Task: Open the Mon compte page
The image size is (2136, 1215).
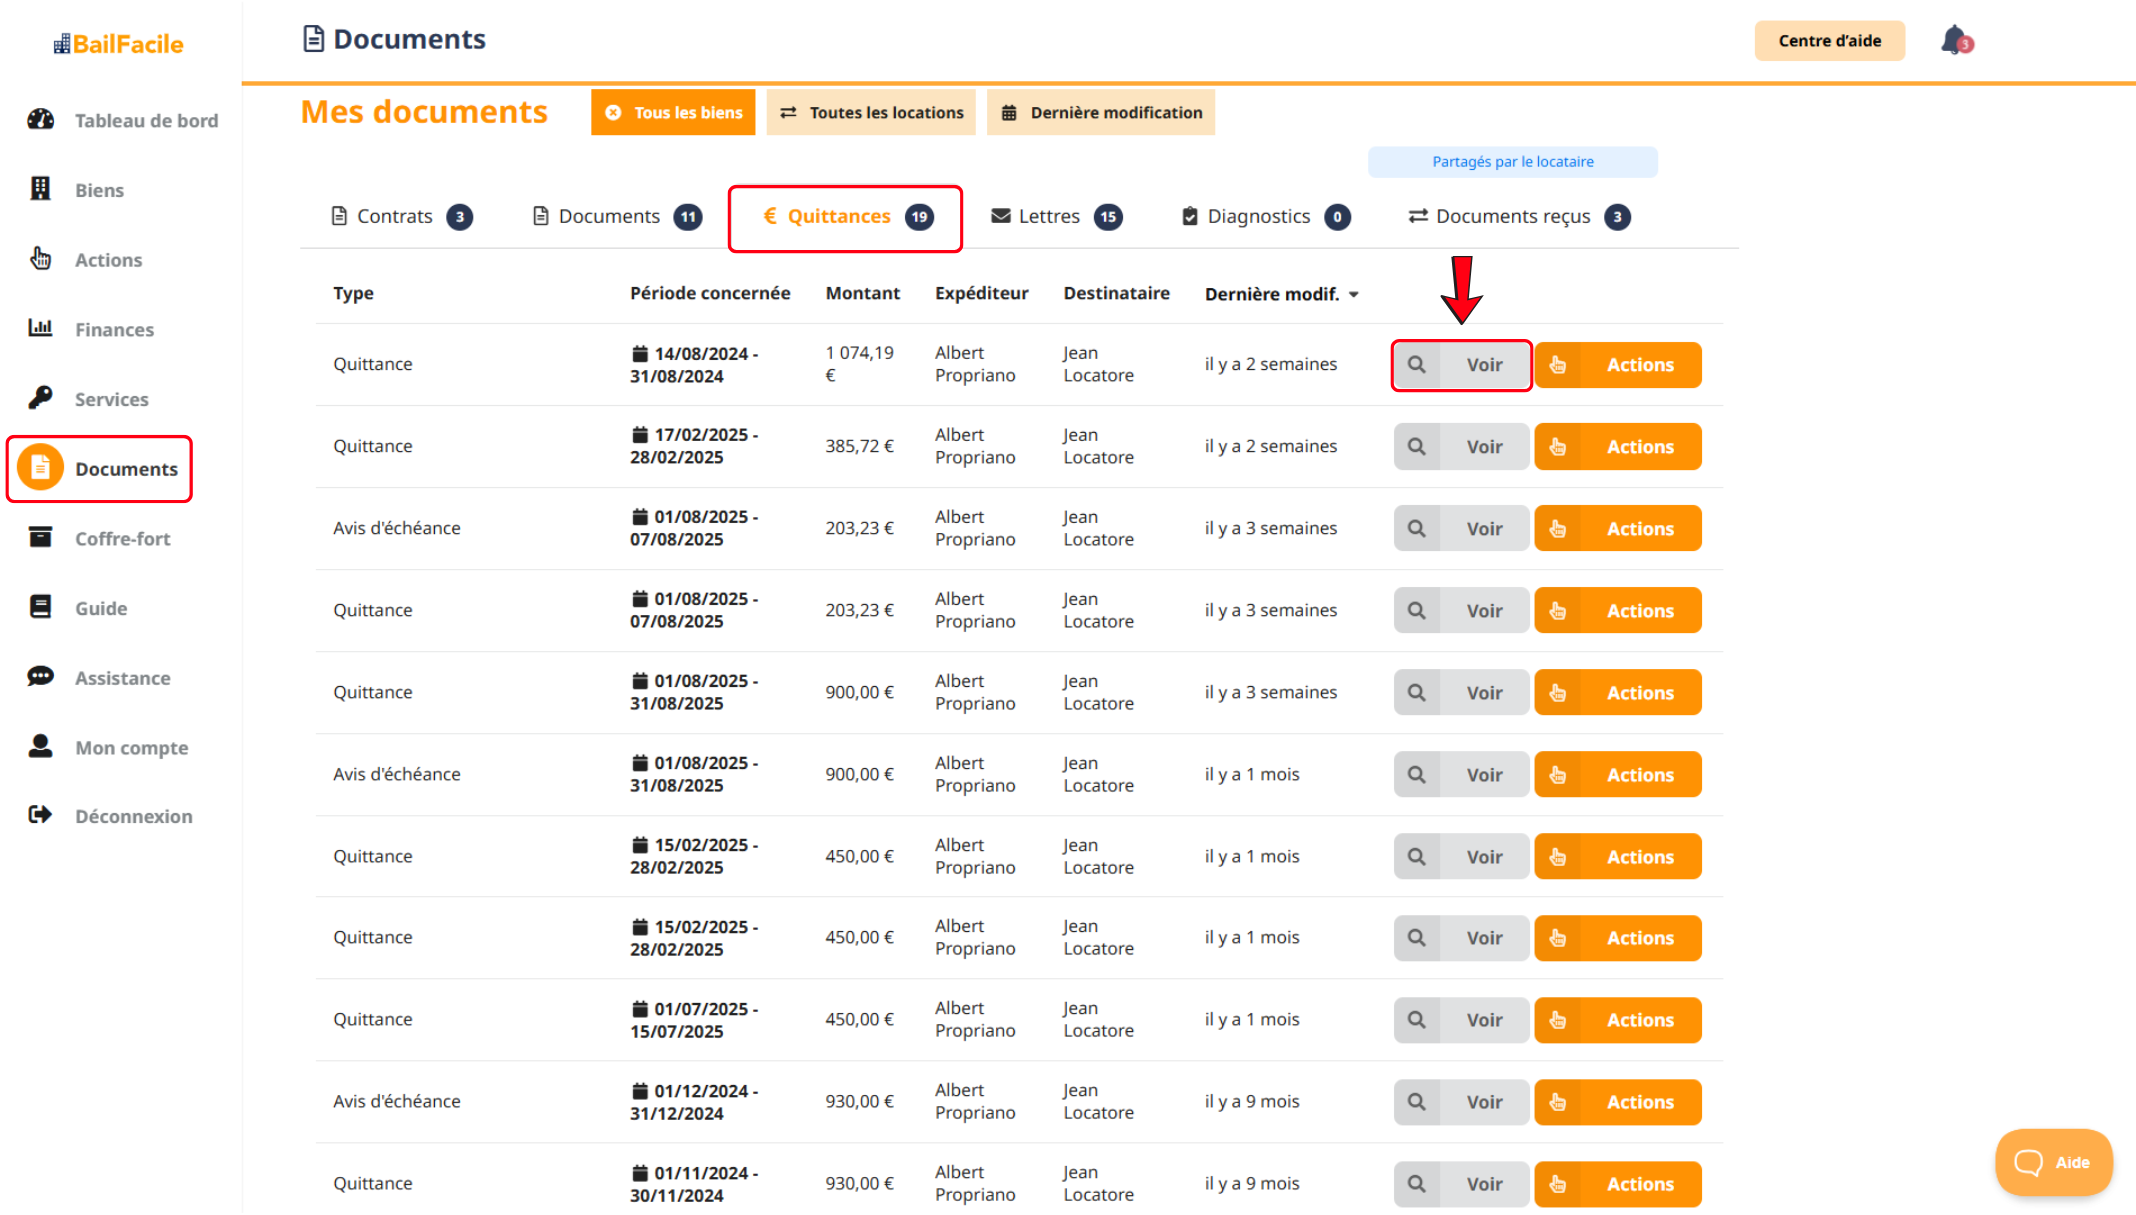Action: (x=130, y=748)
